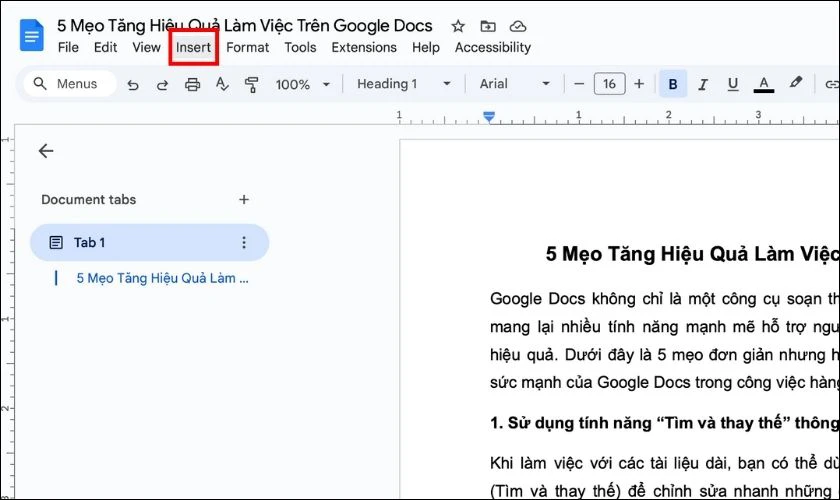The width and height of the screenshot is (840, 500).
Task: Open the Heading 1 style dropdown
Action: [x=404, y=84]
